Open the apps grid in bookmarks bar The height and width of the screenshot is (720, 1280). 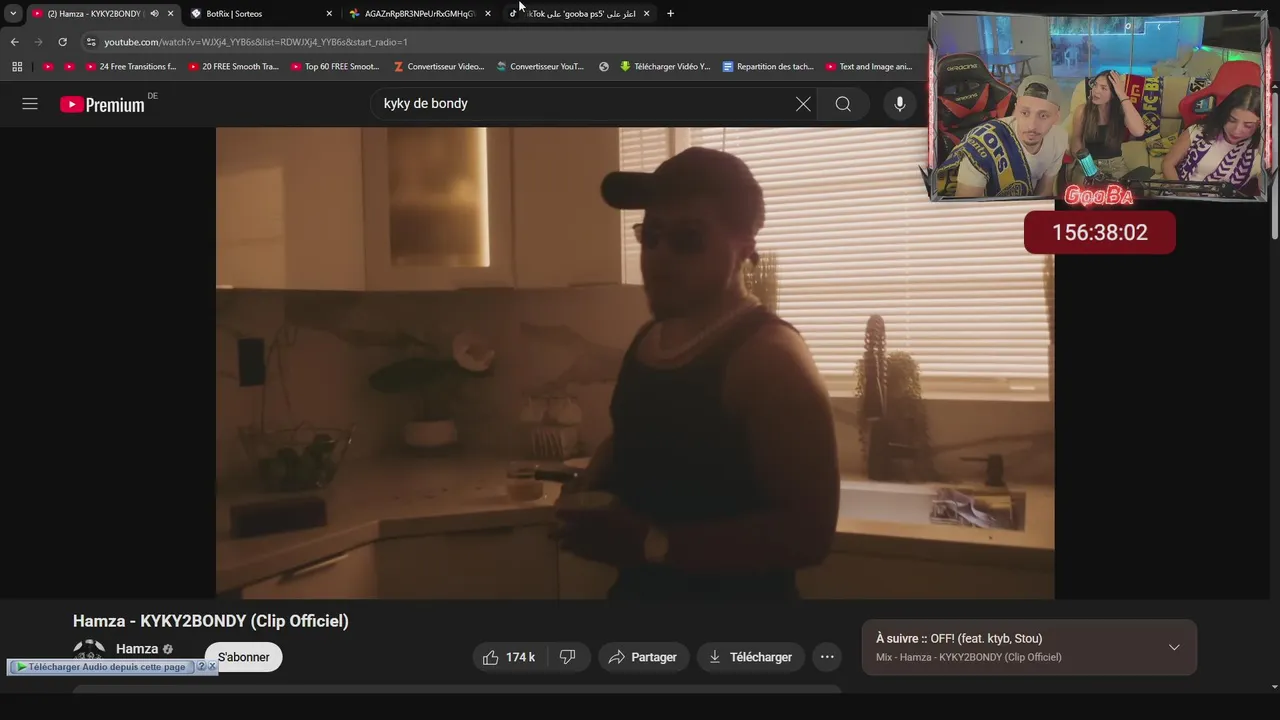click(17, 67)
